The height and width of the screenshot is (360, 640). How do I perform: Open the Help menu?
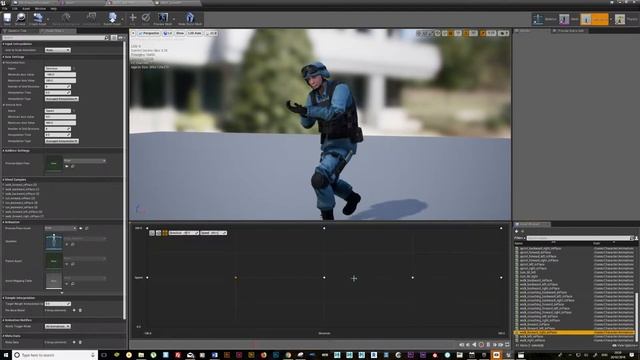(x=53, y=8)
